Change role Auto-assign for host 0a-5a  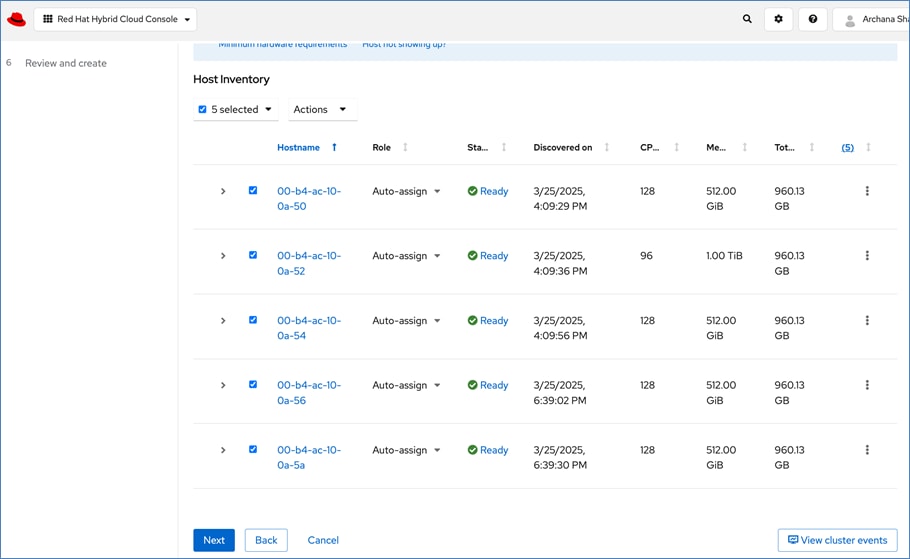(406, 450)
